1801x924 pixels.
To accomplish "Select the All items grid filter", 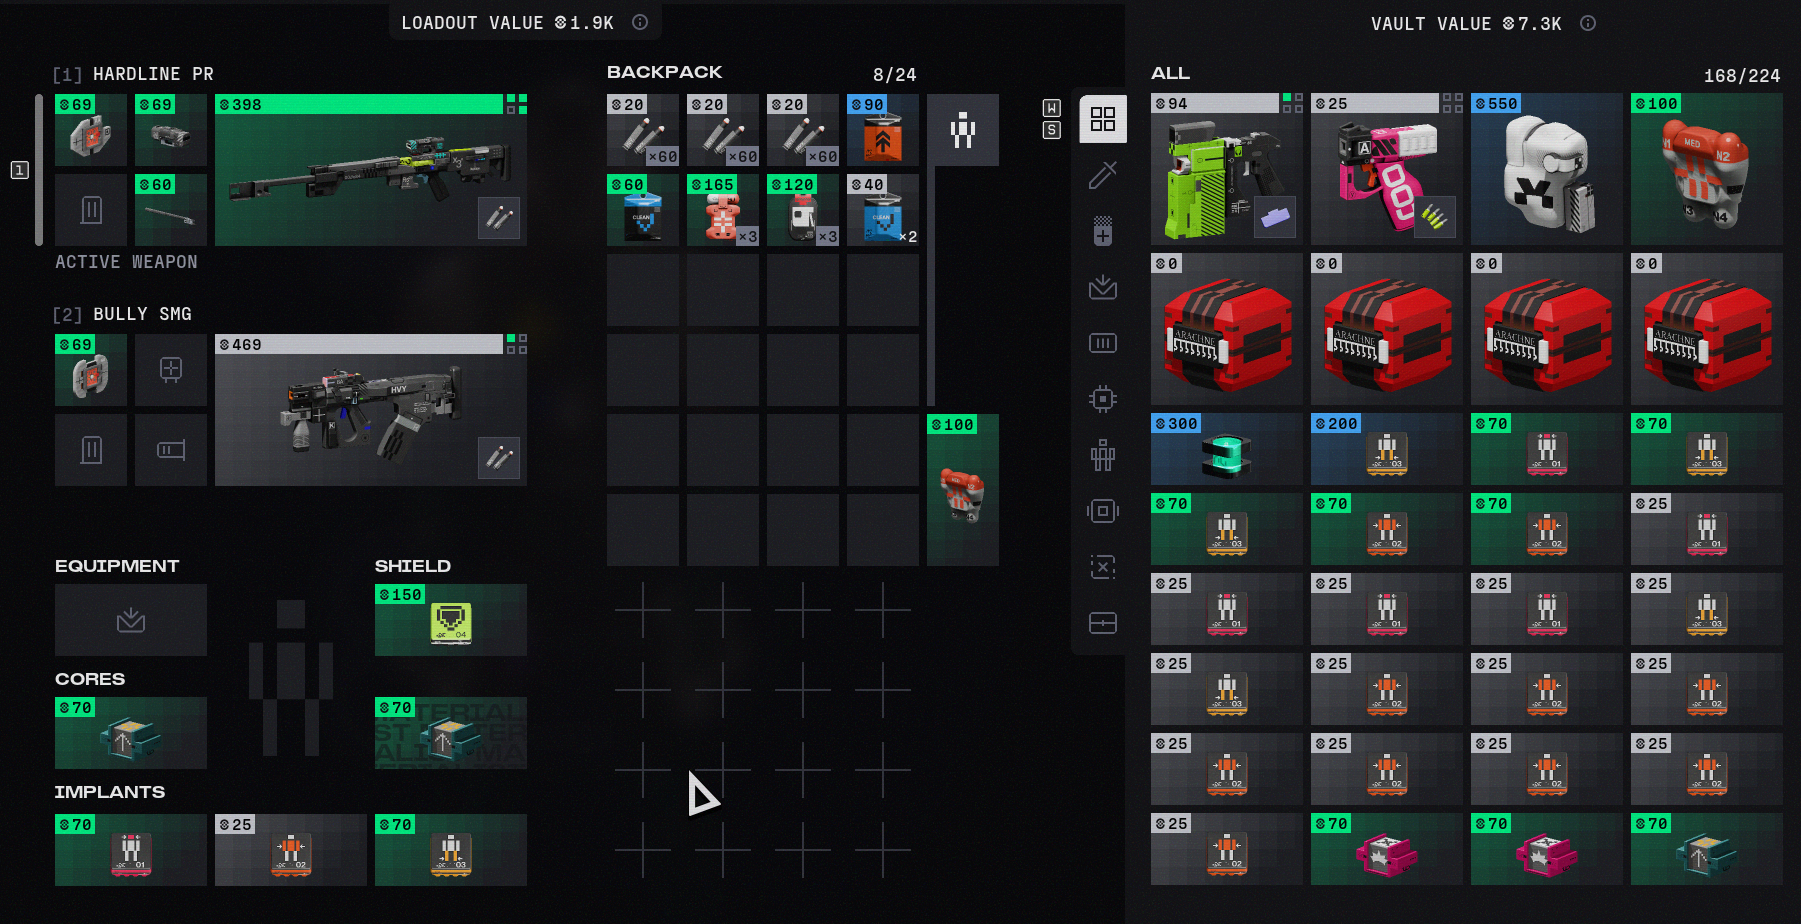I will click(x=1103, y=119).
